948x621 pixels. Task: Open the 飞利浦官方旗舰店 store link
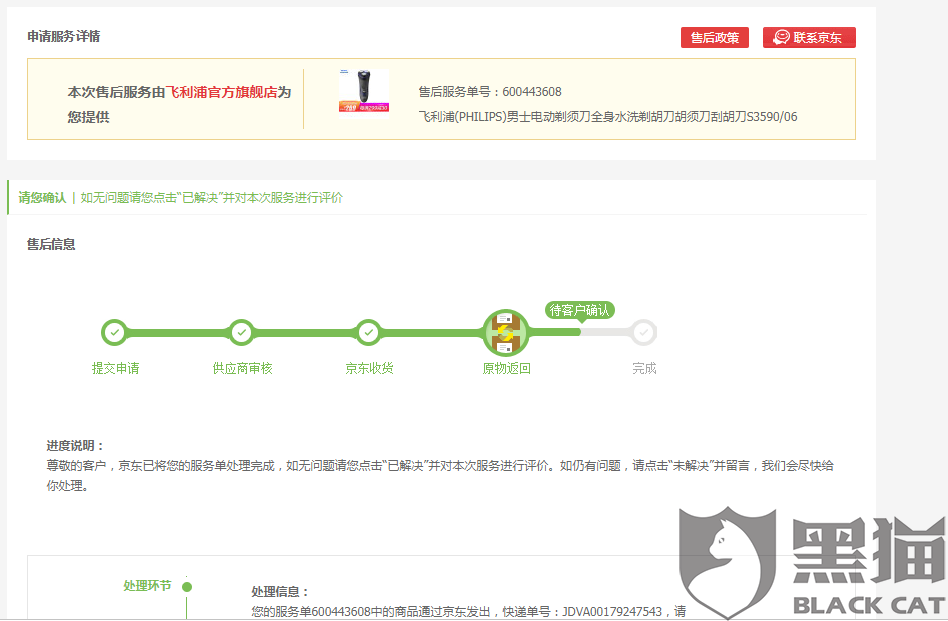(221, 92)
